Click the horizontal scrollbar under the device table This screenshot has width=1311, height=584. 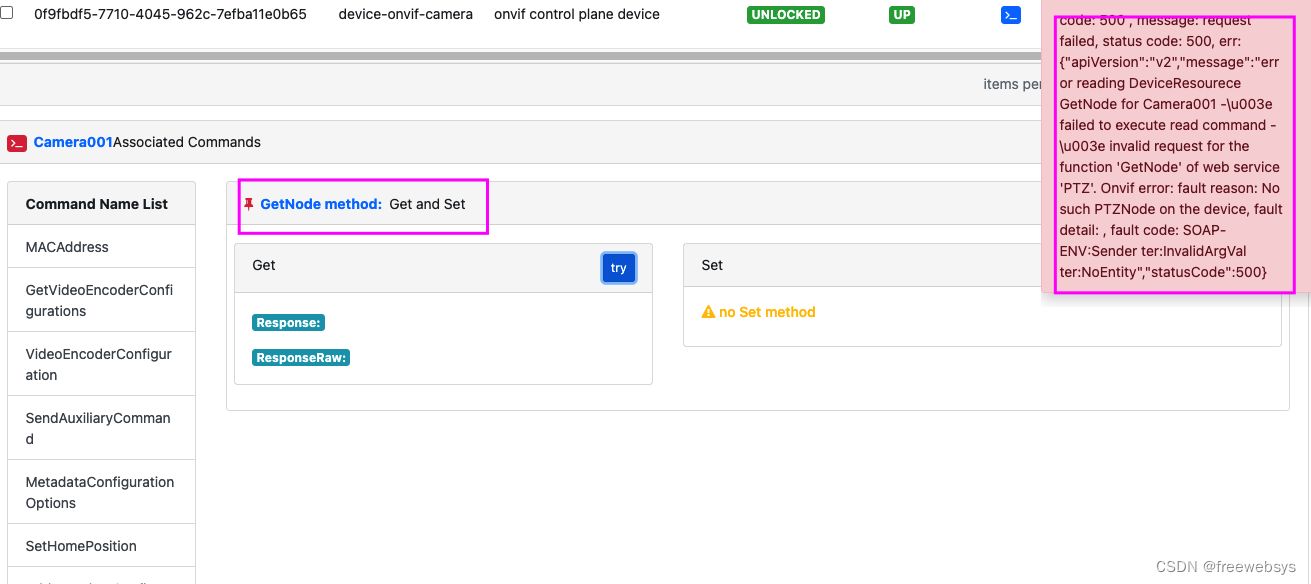click(x=520, y=57)
